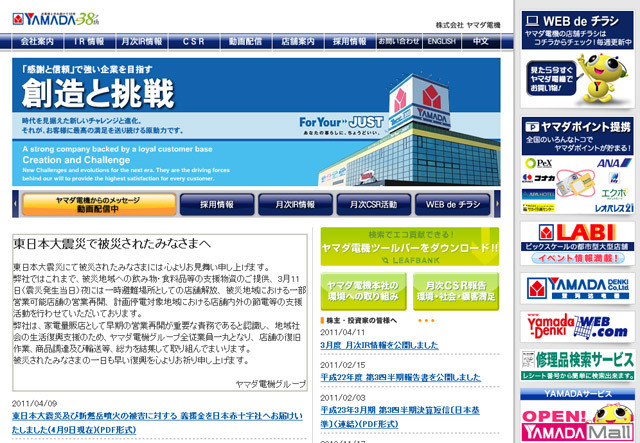Image resolution: width=640 pixels, height=443 pixels.
Task: Click the ANA partner logo
Action: point(614,163)
